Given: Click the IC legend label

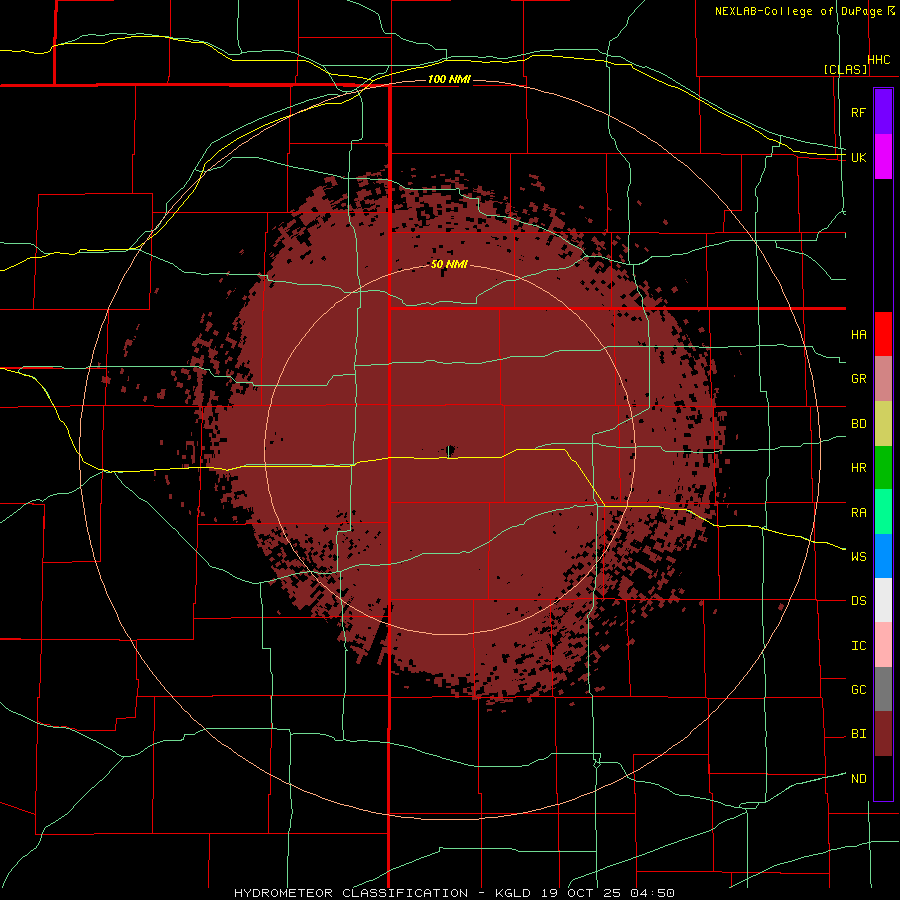Looking at the screenshot, I should coord(858,645).
